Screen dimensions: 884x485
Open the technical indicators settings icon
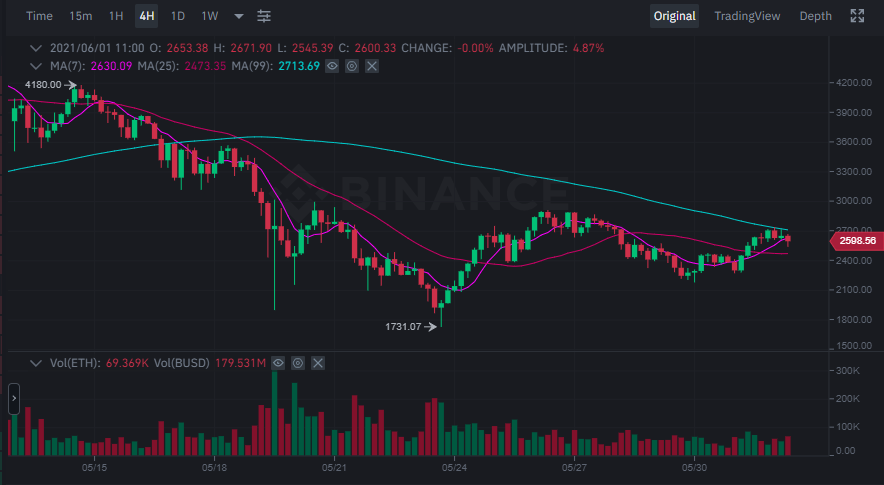click(264, 16)
